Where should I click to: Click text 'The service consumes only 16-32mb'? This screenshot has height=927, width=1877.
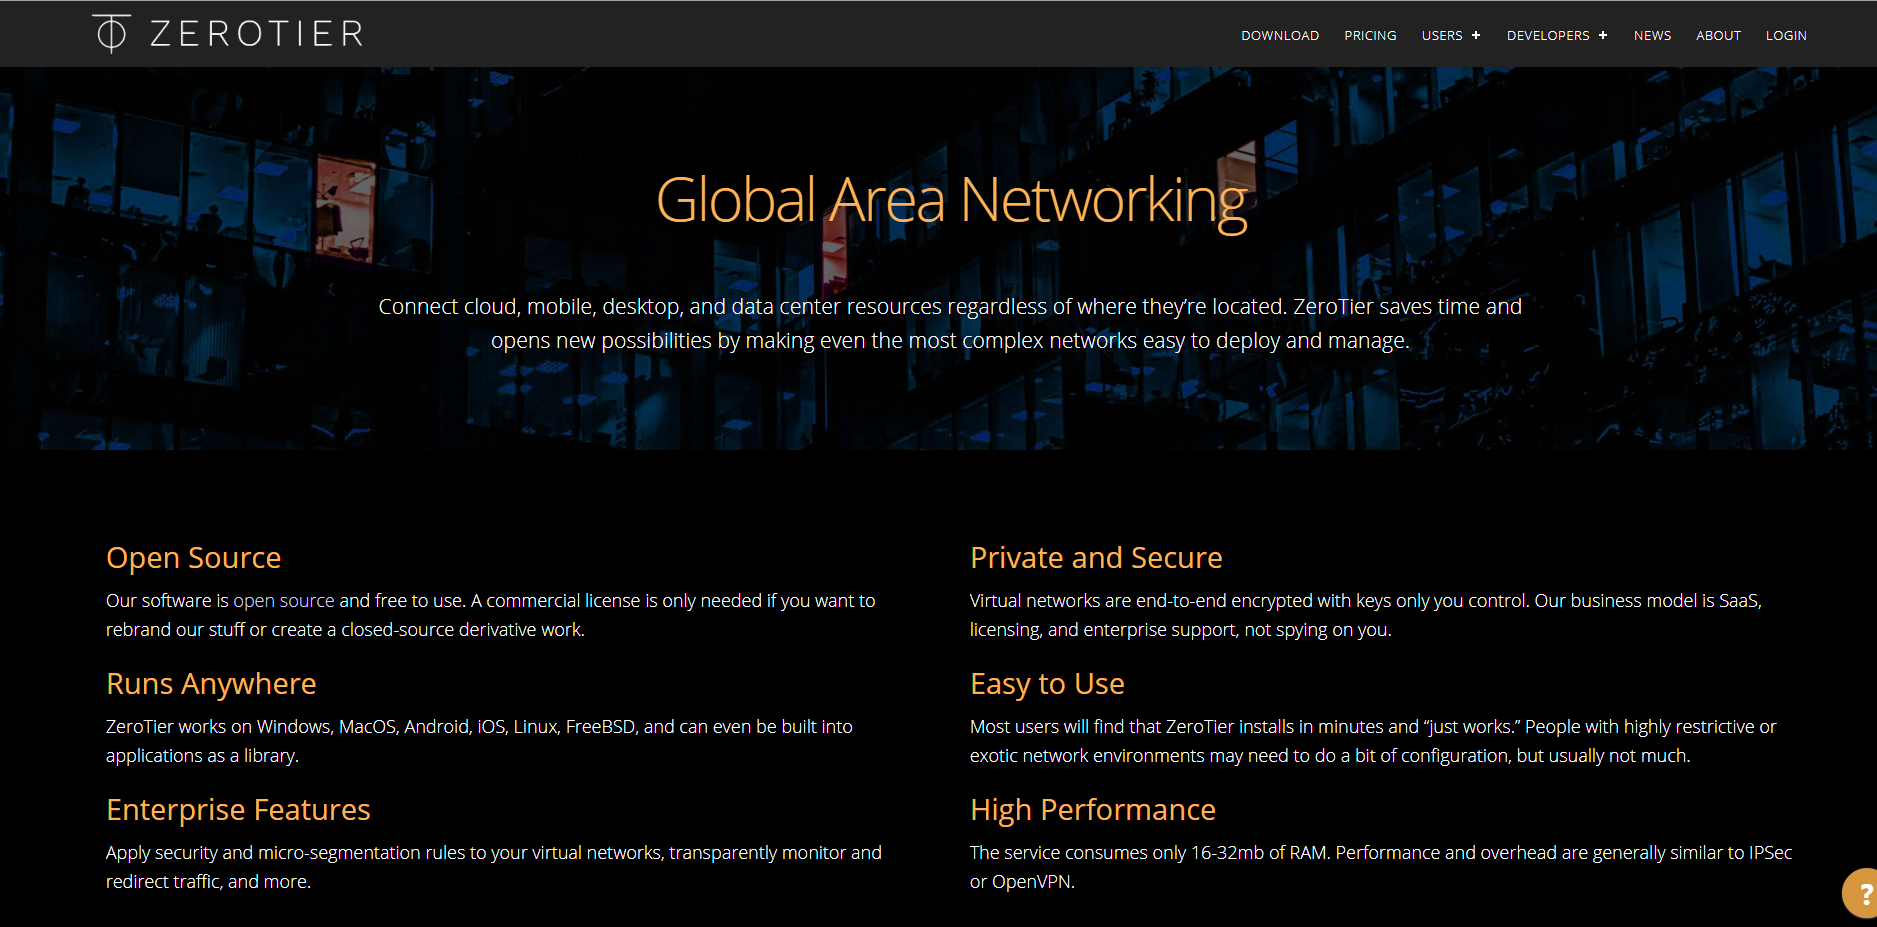click(1381, 867)
